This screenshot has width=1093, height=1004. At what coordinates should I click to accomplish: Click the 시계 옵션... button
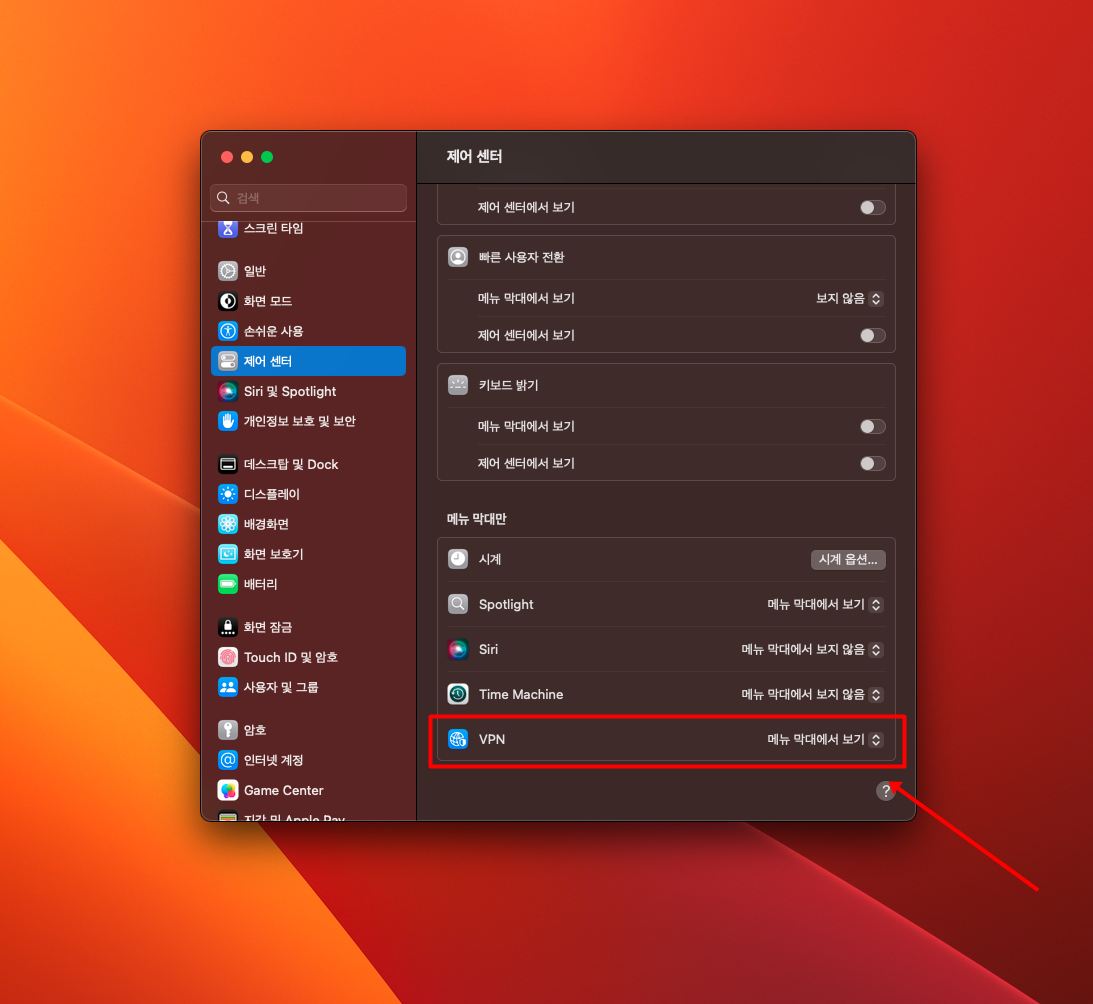pos(848,559)
